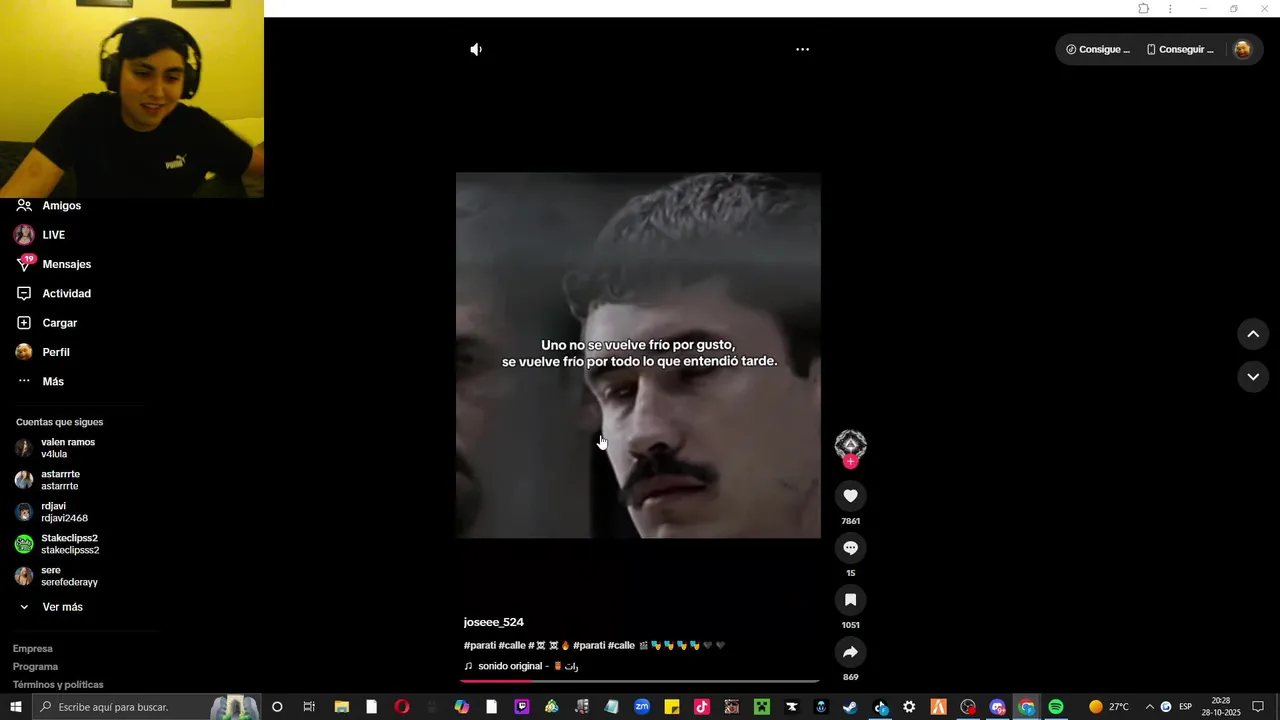
Task: Open Términos y políticas footer link
Action: click(58, 685)
